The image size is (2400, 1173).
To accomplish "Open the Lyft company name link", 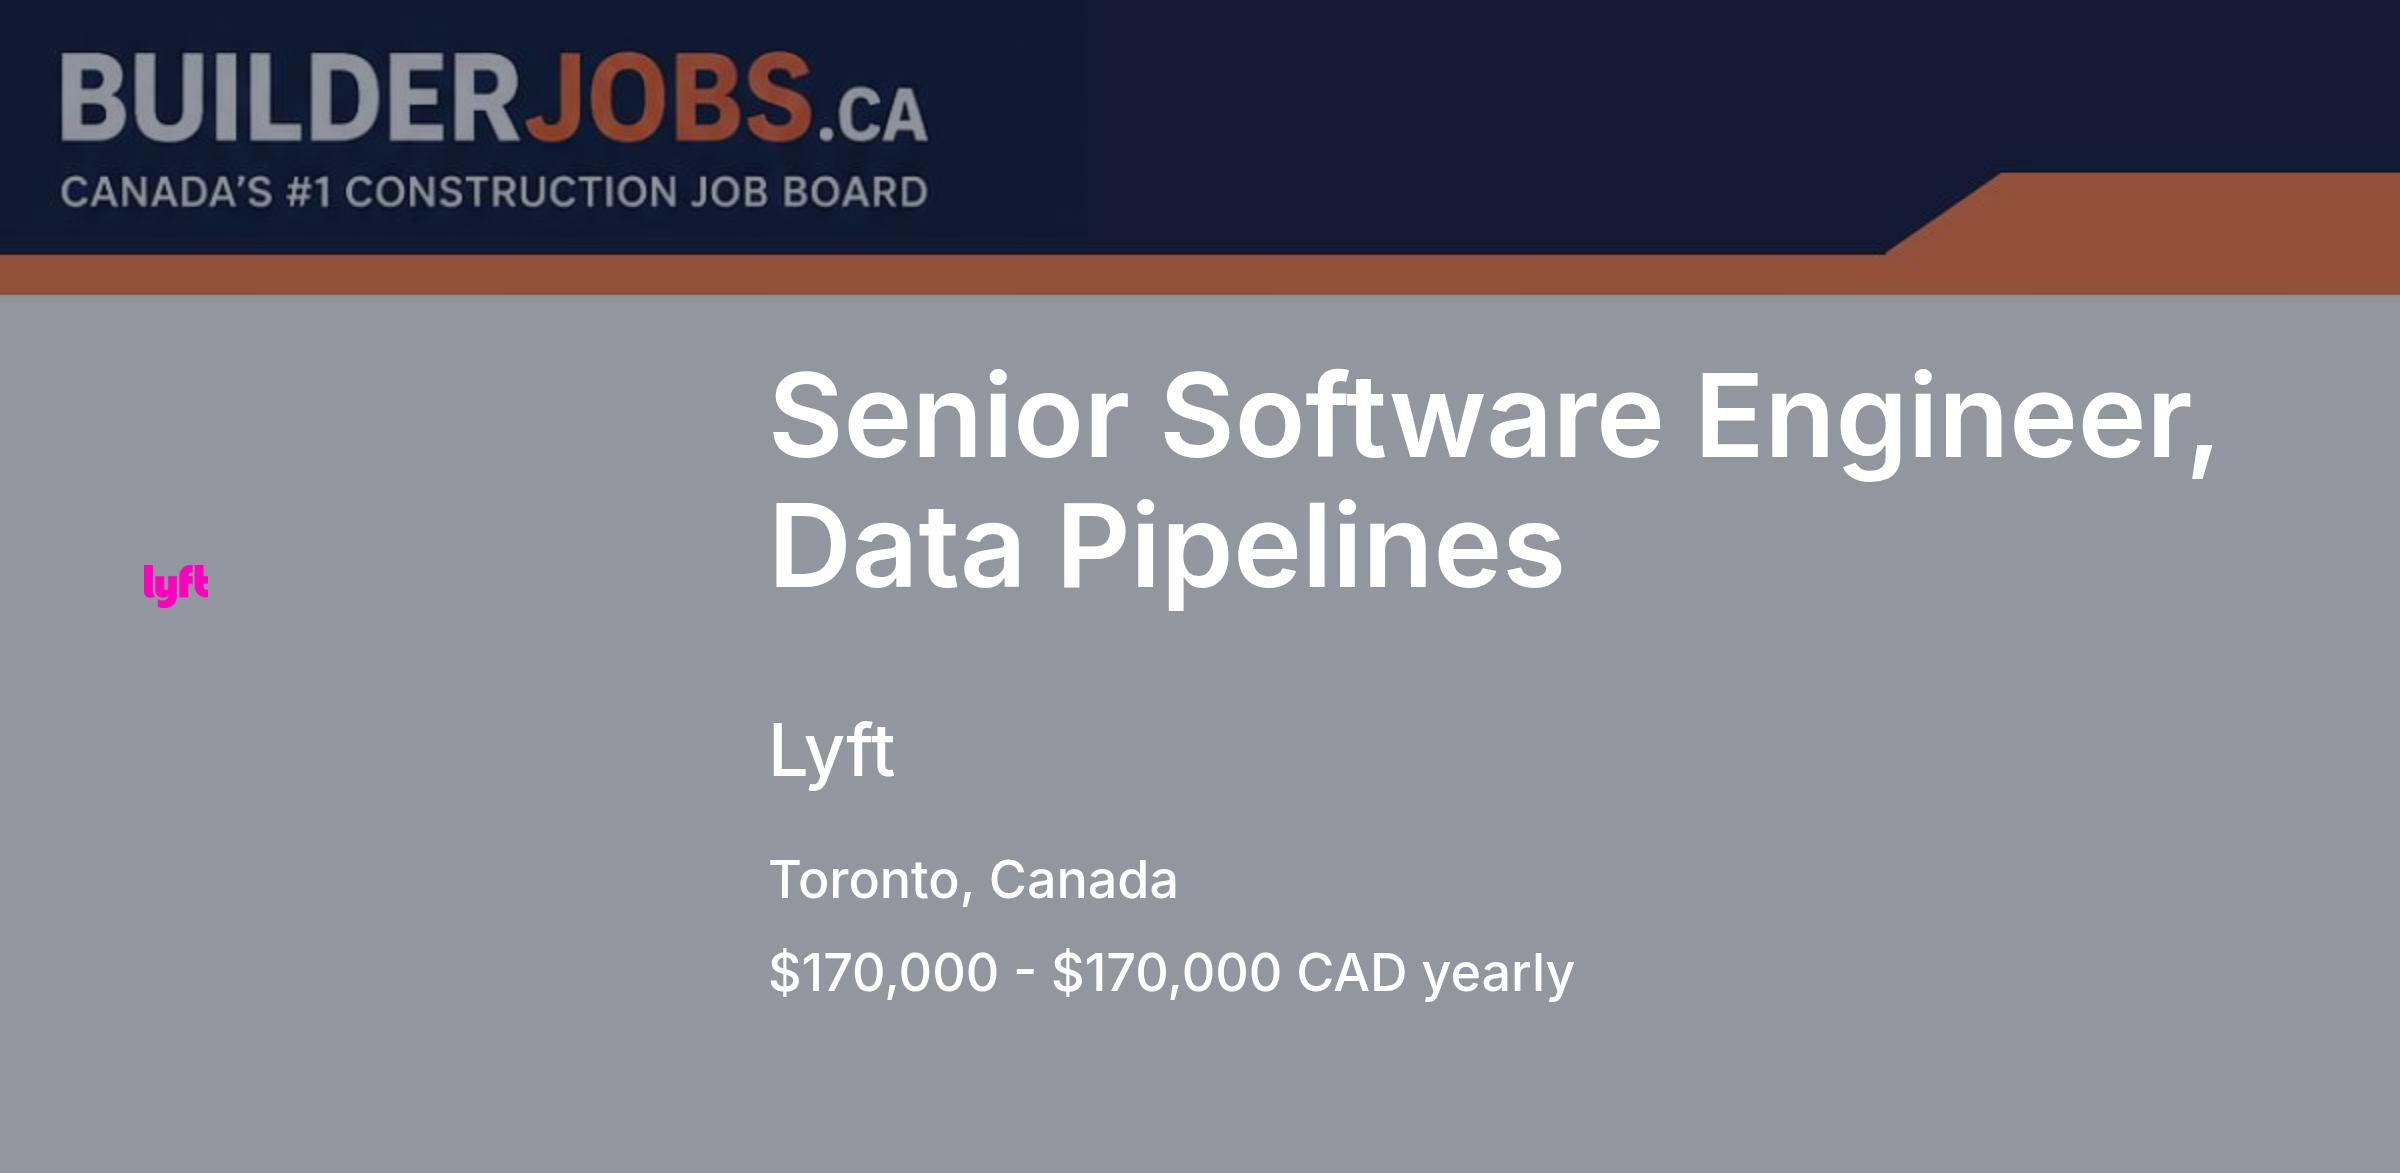I will pos(831,751).
